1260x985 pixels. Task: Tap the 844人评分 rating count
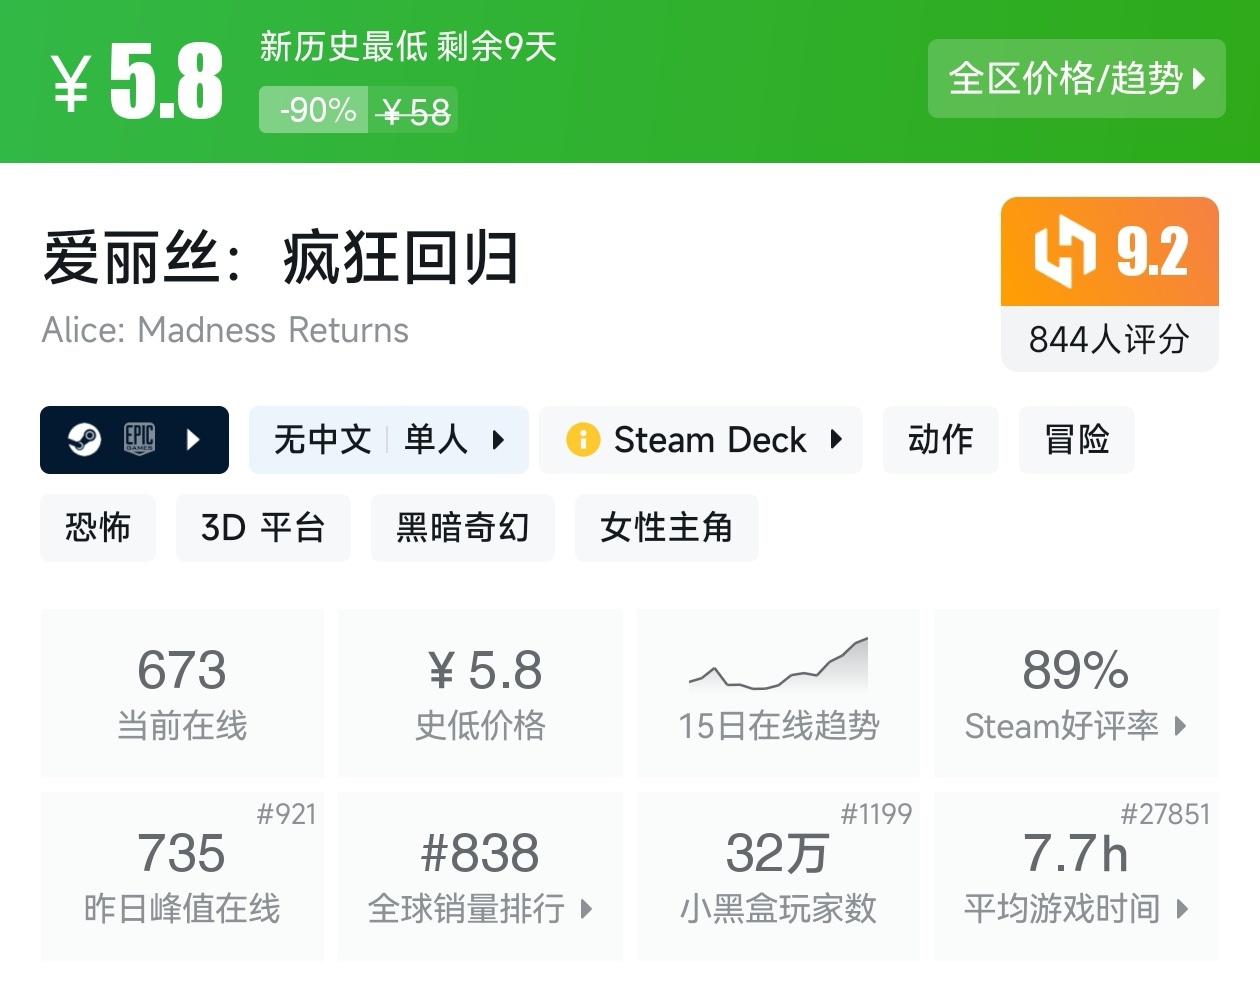pyautogui.click(x=1109, y=340)
